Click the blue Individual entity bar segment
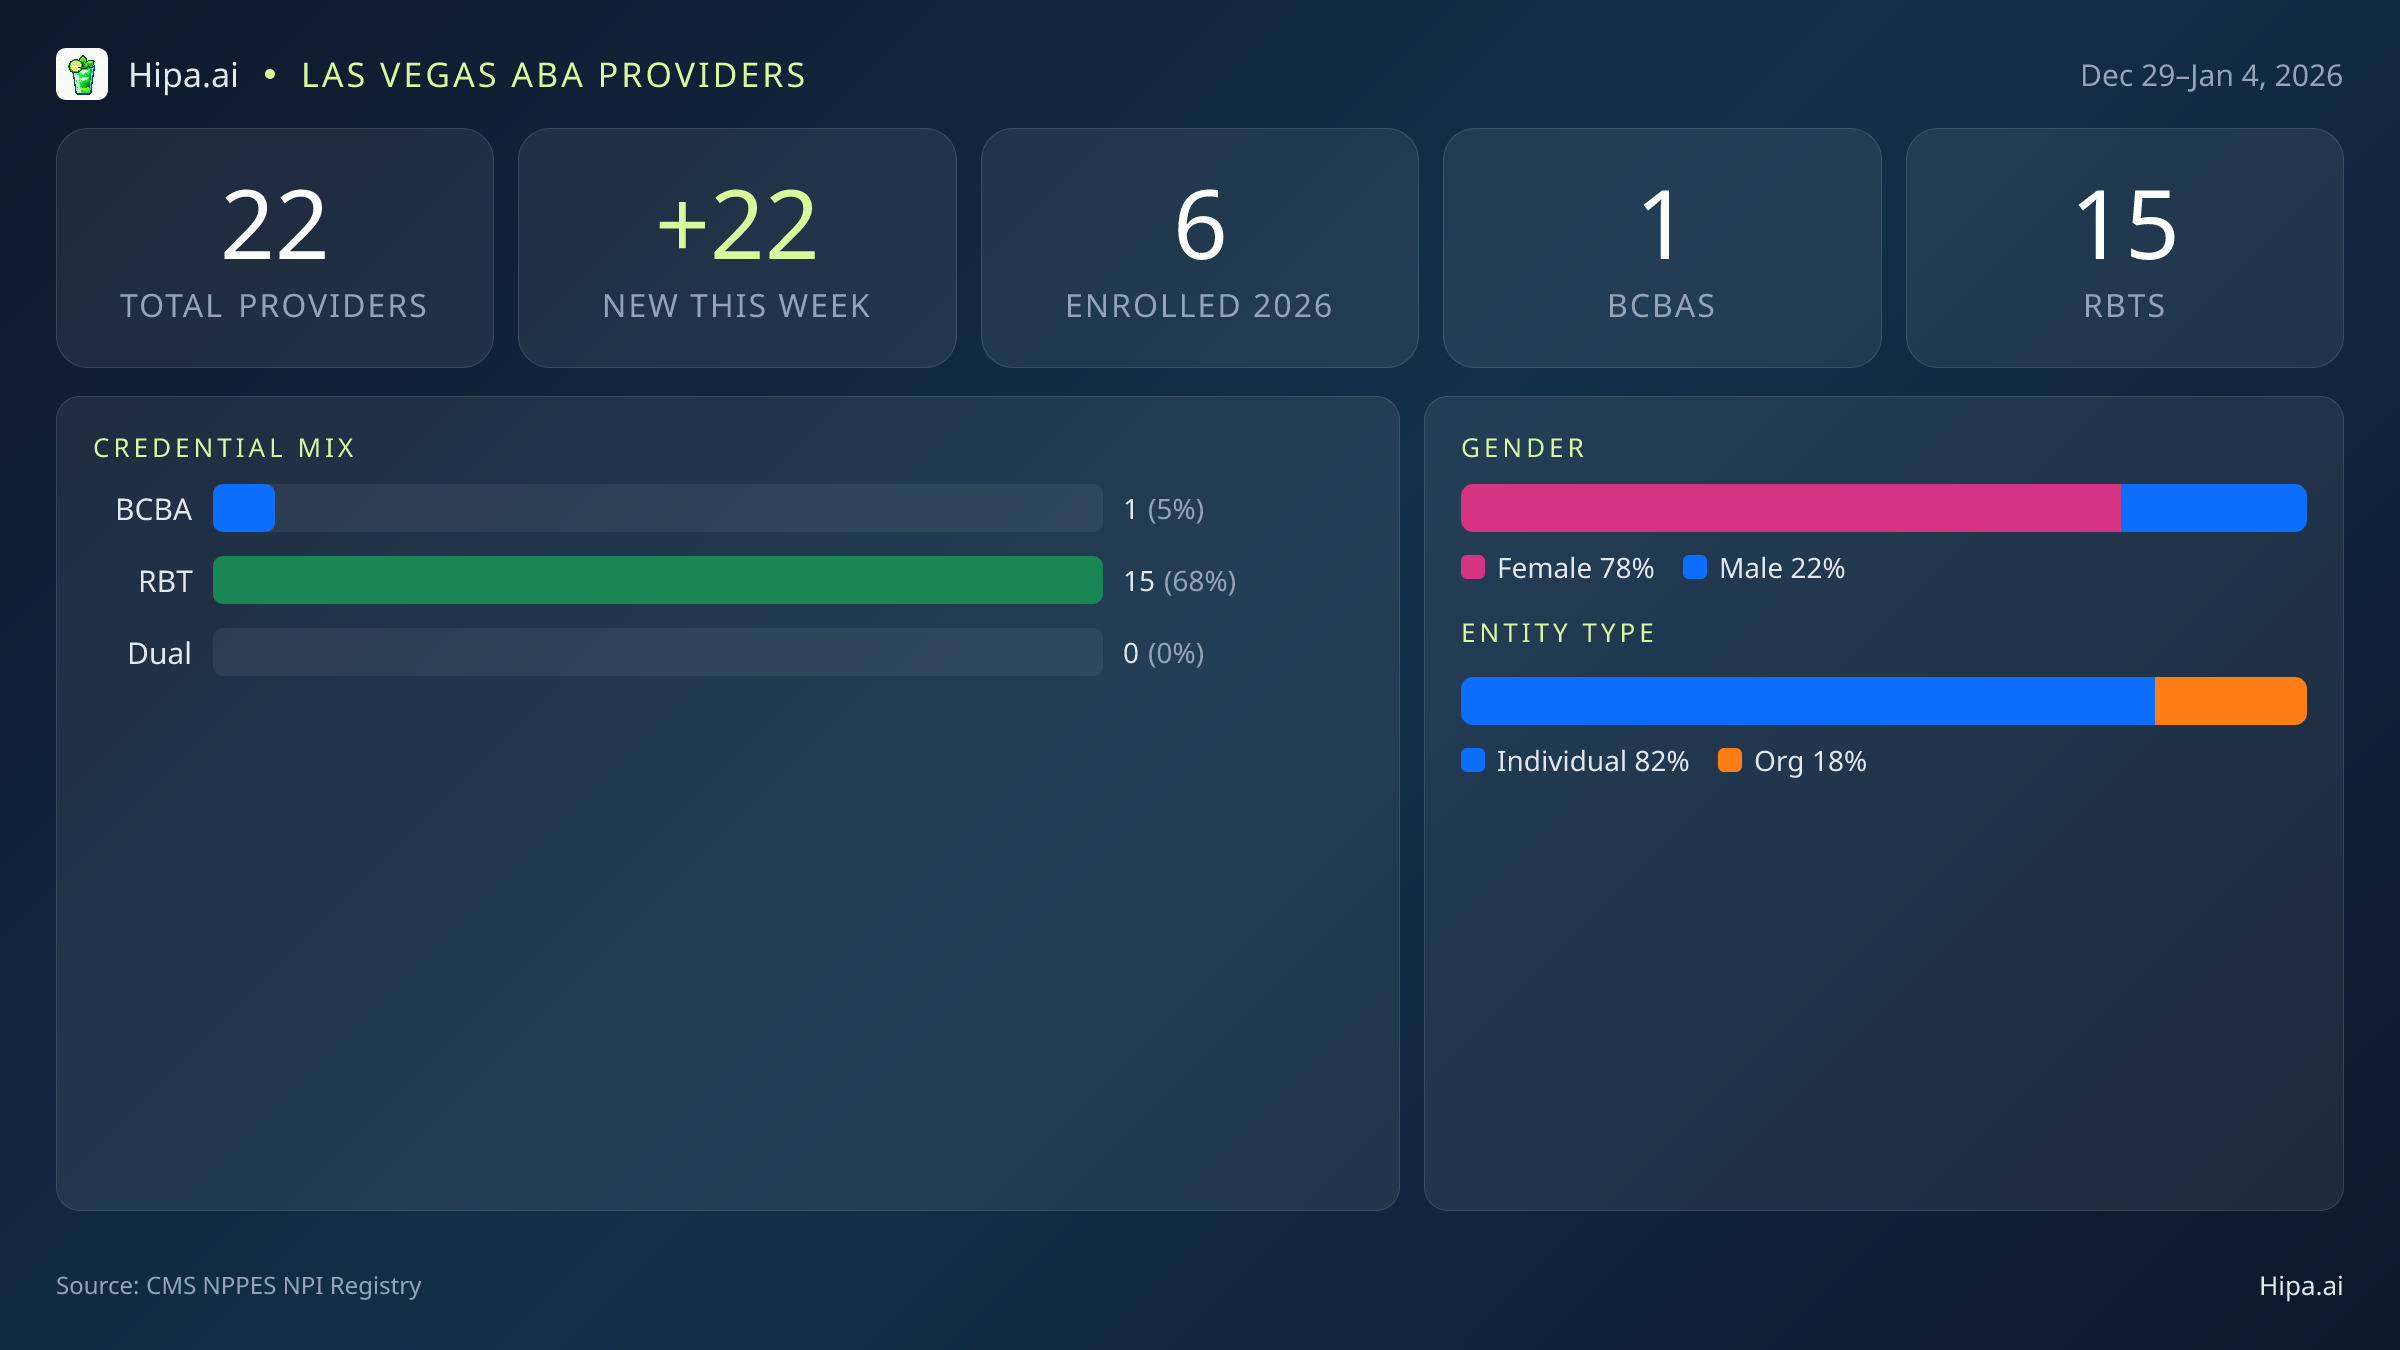The height and width of the screenshot is (1350, 2400). 1807,701
